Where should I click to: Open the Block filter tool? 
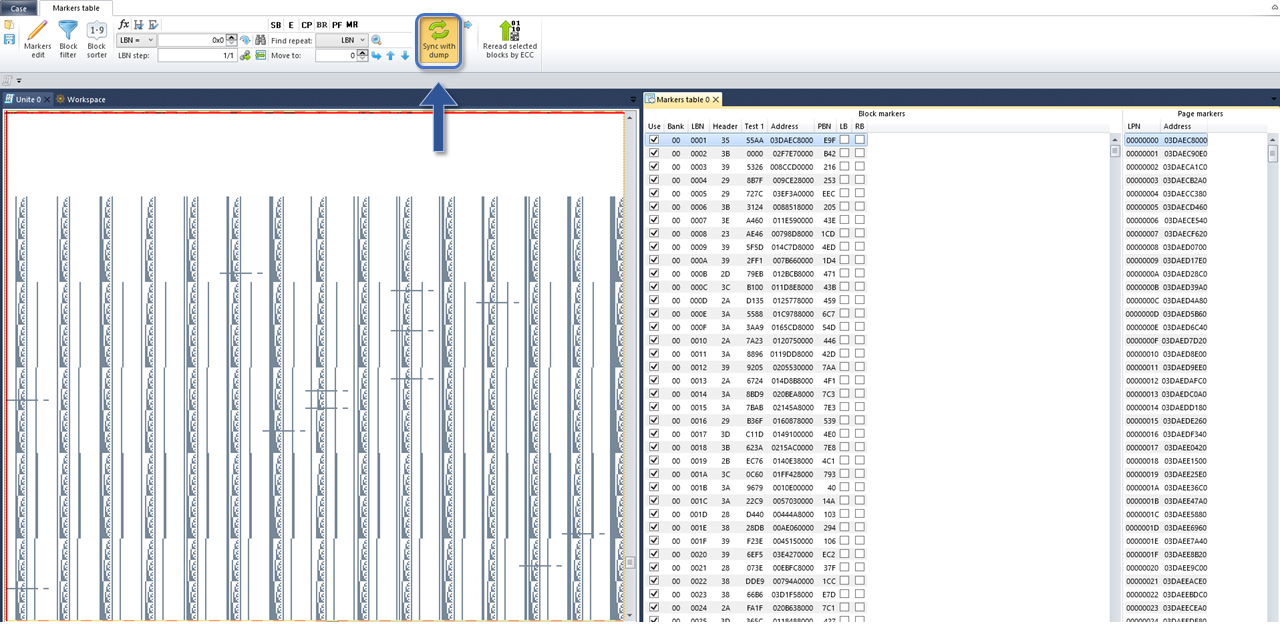pos(68,39)
